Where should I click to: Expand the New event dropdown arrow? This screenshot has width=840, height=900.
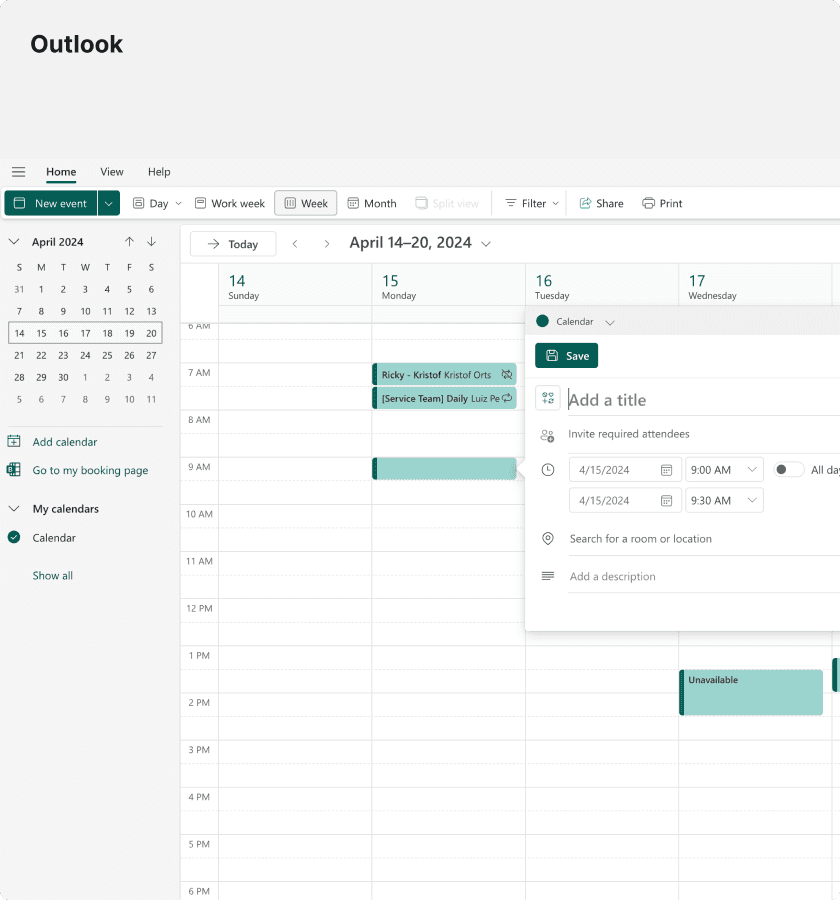(x=109, y=203)
